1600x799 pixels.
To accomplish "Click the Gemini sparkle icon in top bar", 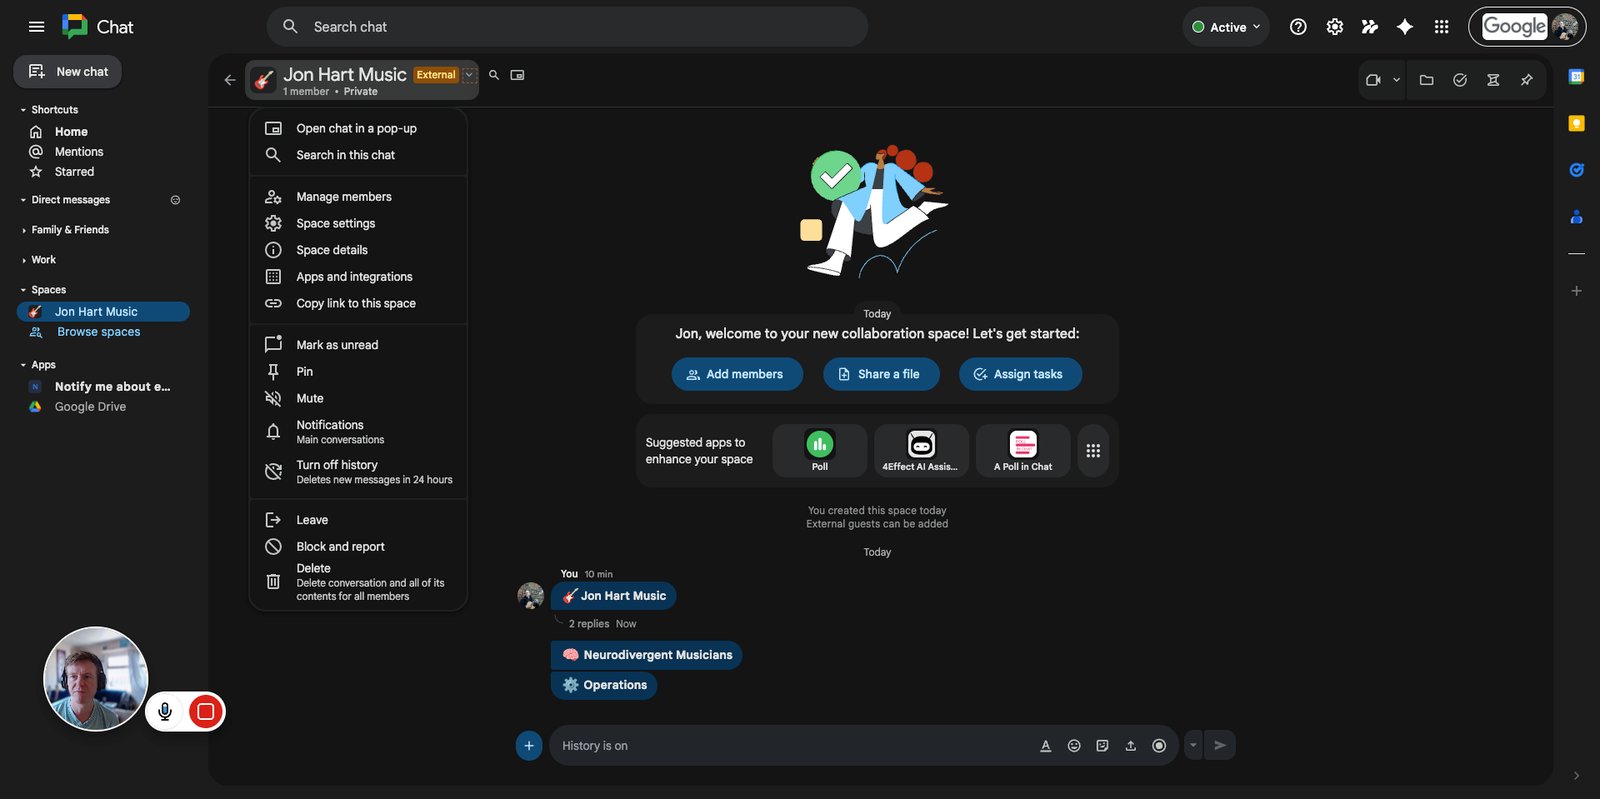I will pyautogui.click(x=1405, y=27).
